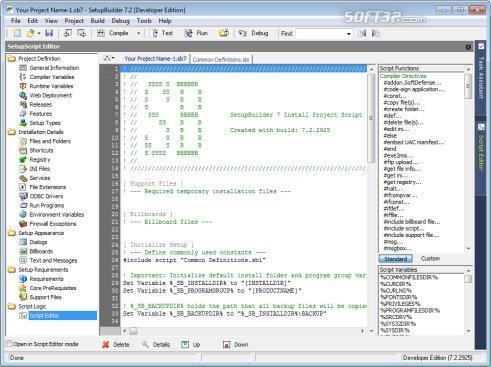This screenshot has height=367, width=491.
Task: Open the Debug menu
Action: (120, 21)
